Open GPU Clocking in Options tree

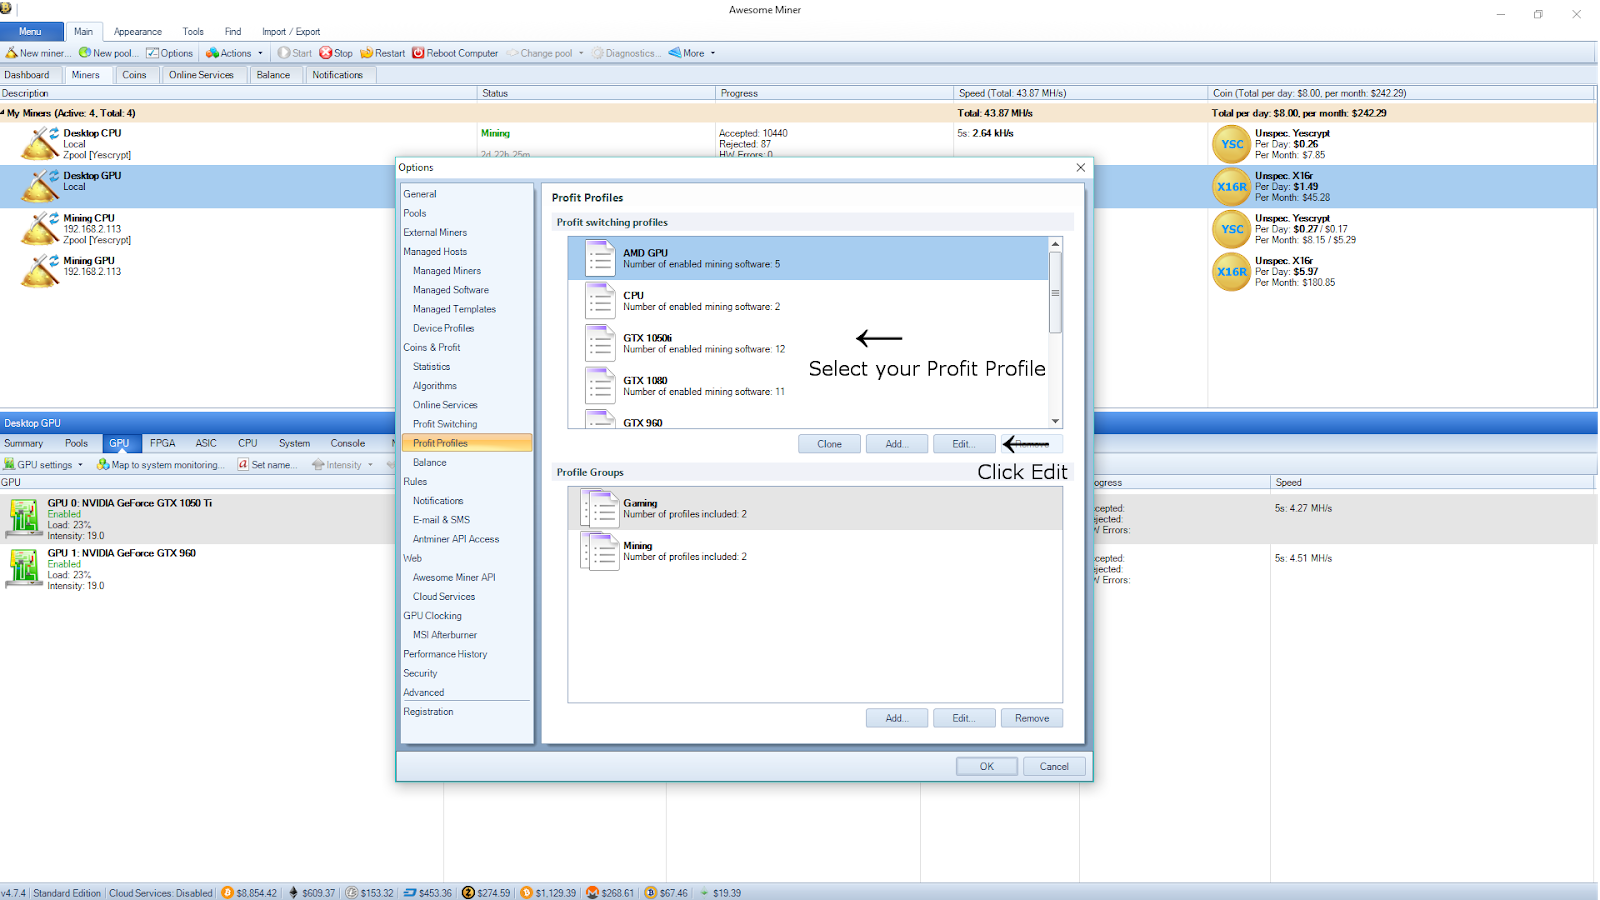pyautogui.click(x=433, y=616)
